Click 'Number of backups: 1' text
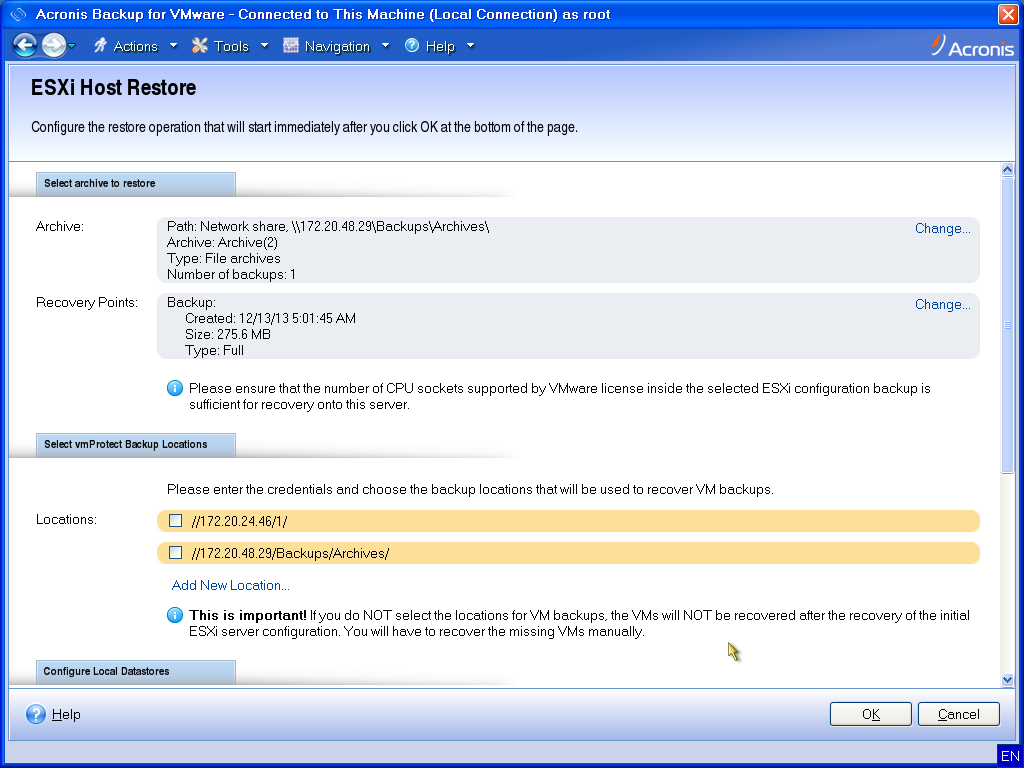 [231, 274]
